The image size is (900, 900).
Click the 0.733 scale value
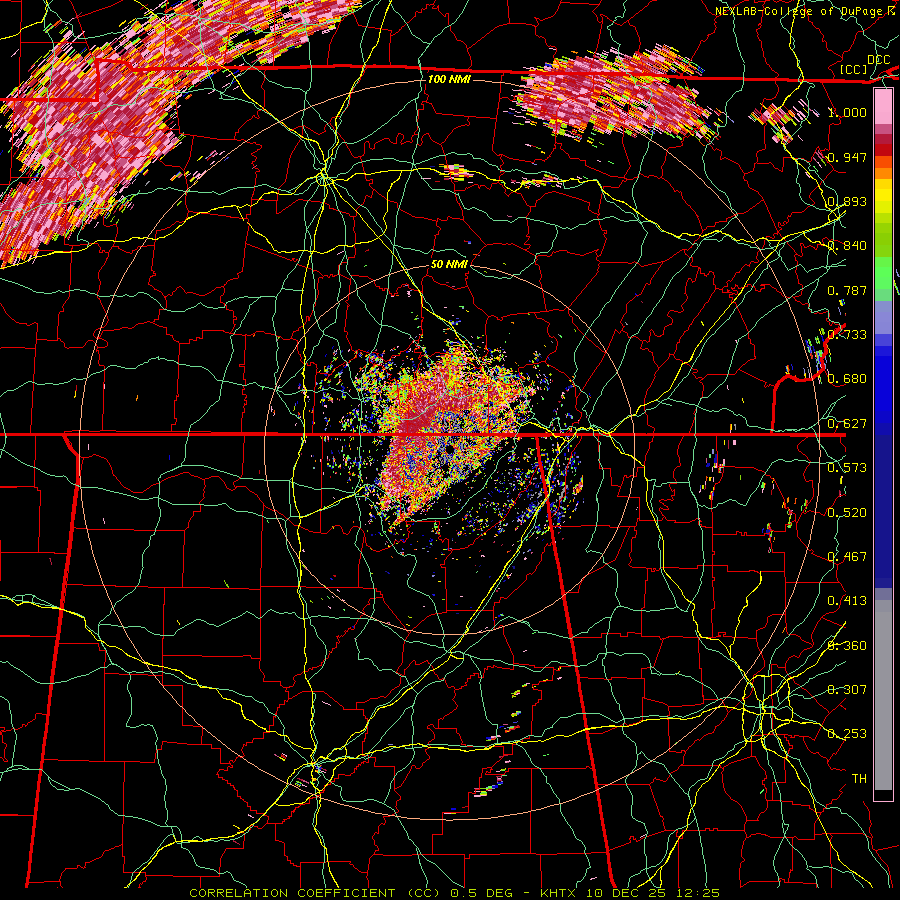[x=847, y=335]
